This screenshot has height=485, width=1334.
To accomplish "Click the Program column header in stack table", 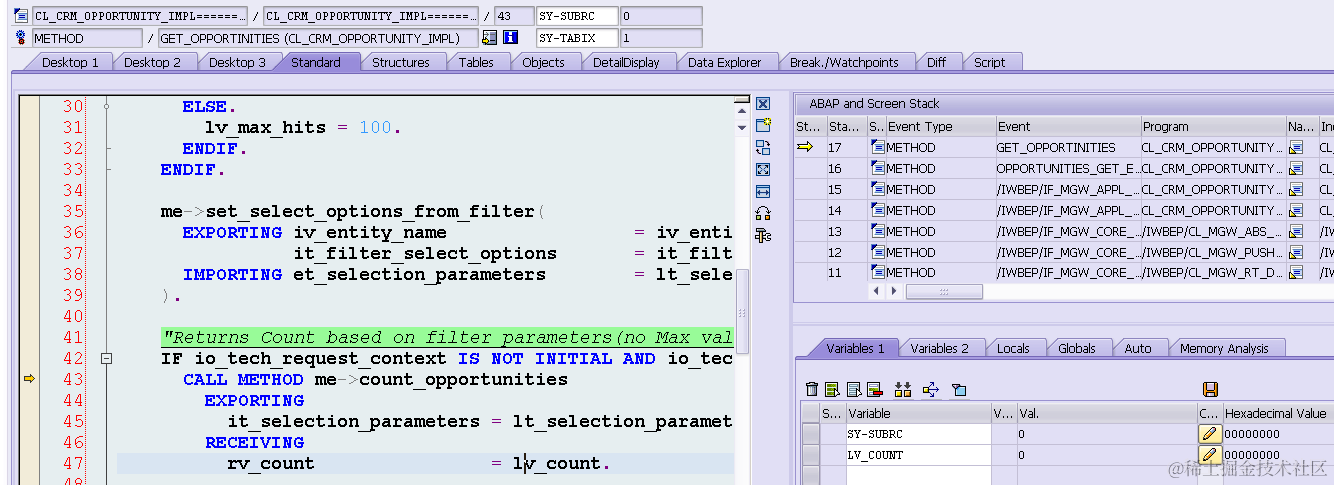I will (x=1214, y=126).
